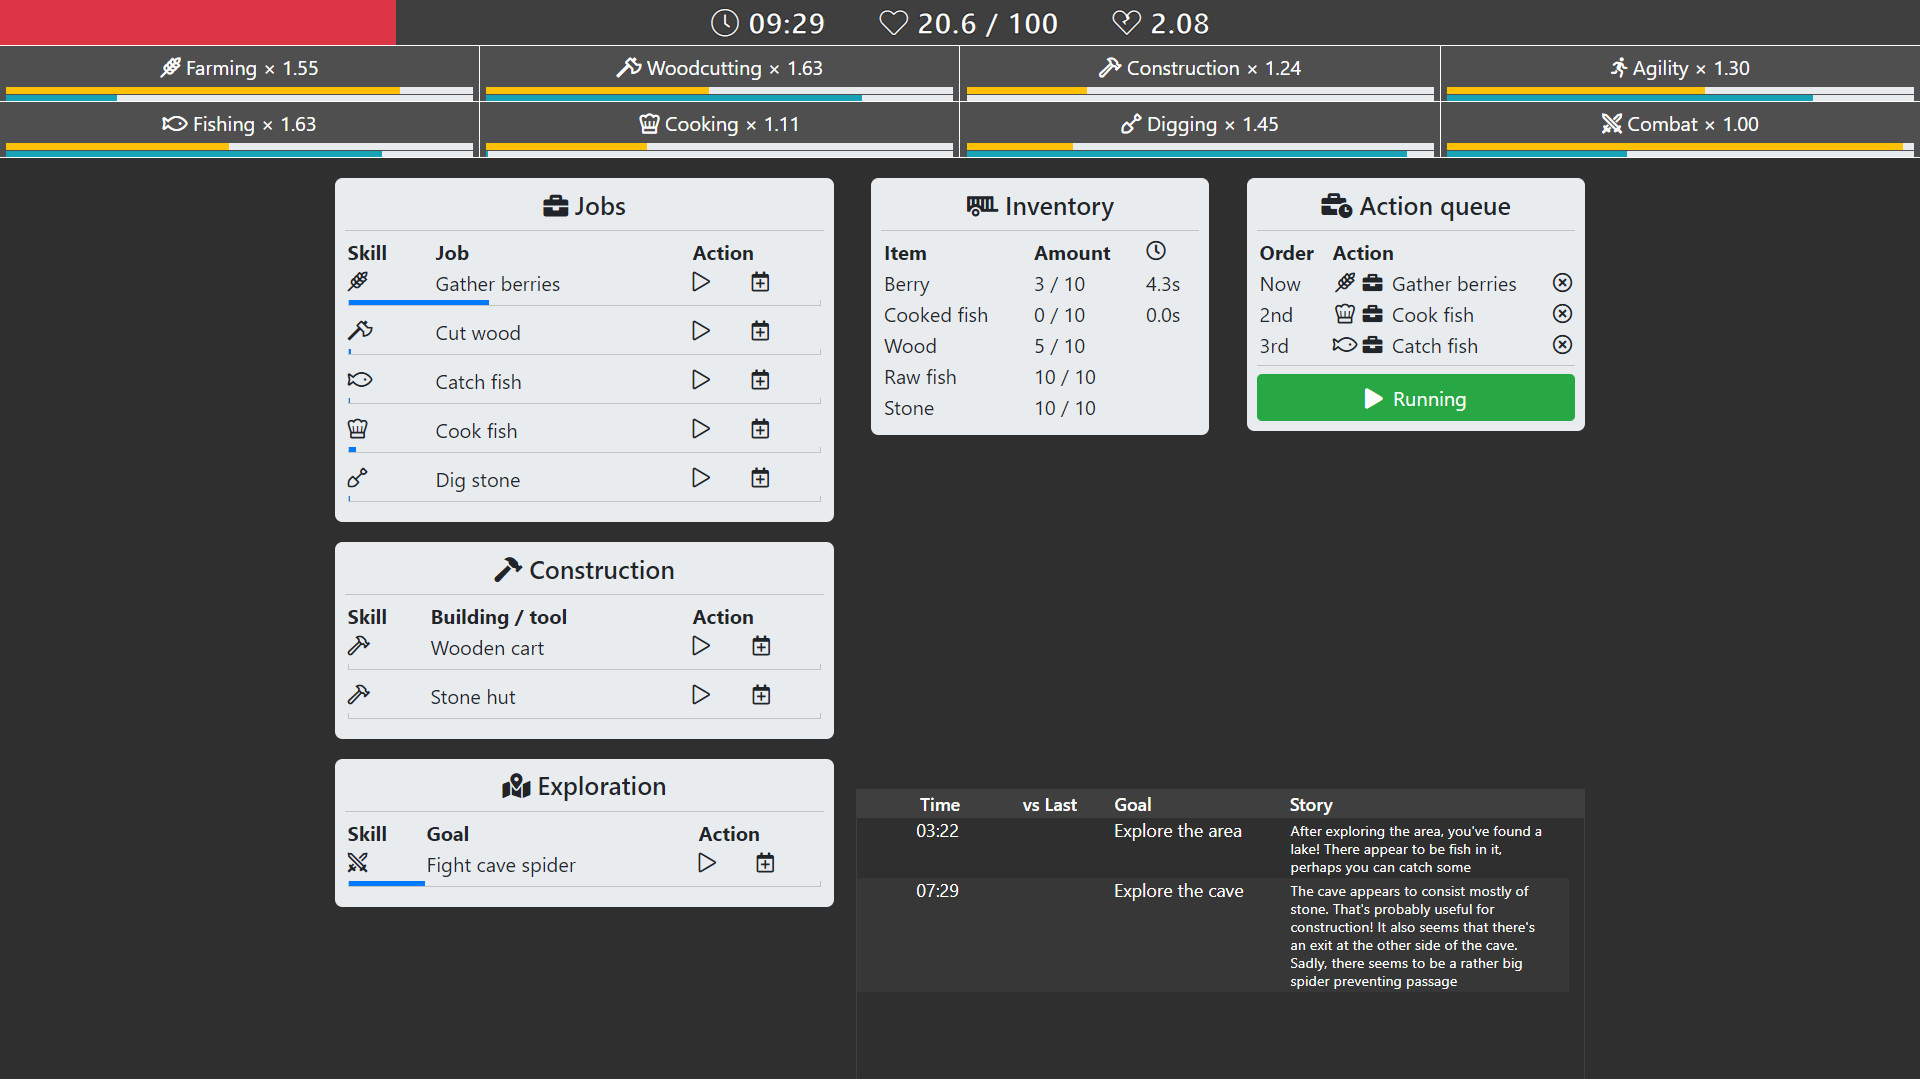The height and width of the screenshot is (1079, 1920).
Task: Start the Dig stone job
Action: (x=701, y=478)
